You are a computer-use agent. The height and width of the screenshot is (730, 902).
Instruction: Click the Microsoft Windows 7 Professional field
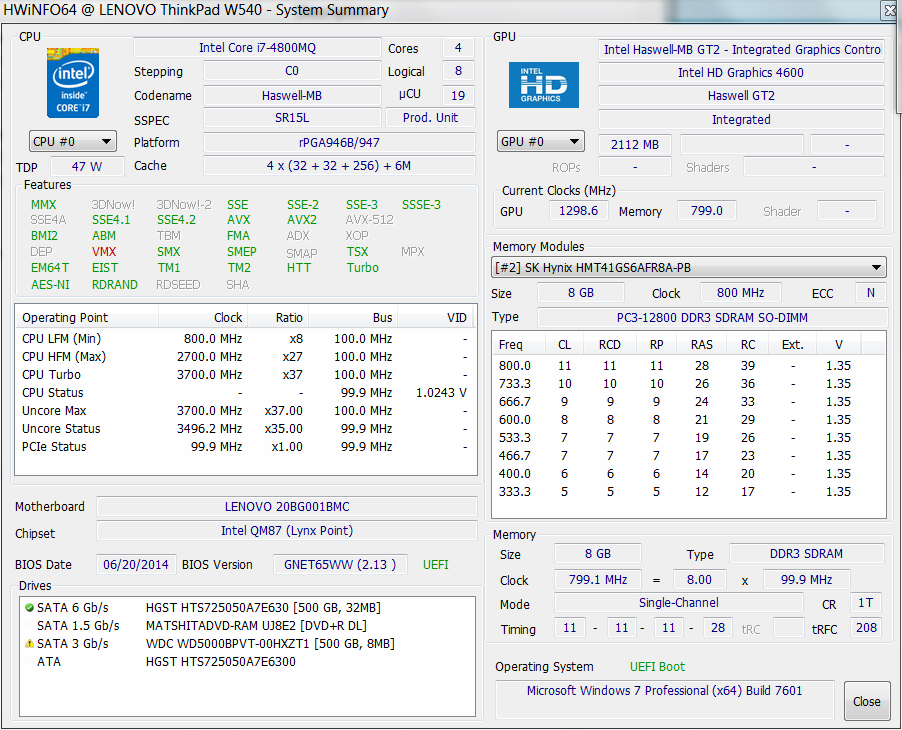pyautogui.click(x=664, y=691)
